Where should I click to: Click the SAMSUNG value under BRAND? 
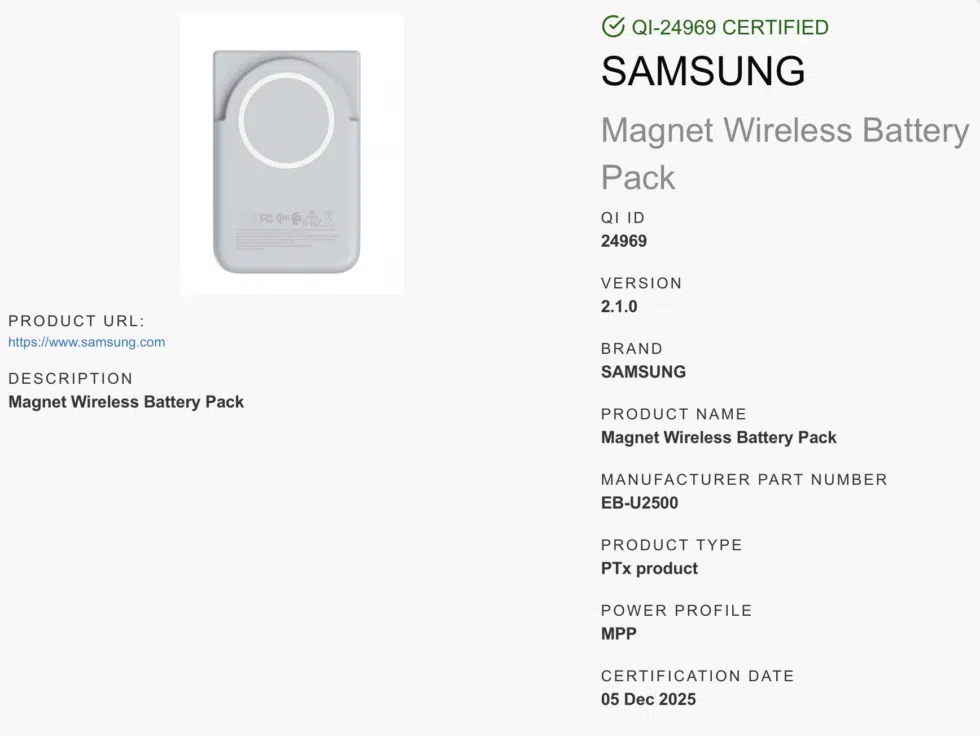point(643,372)
